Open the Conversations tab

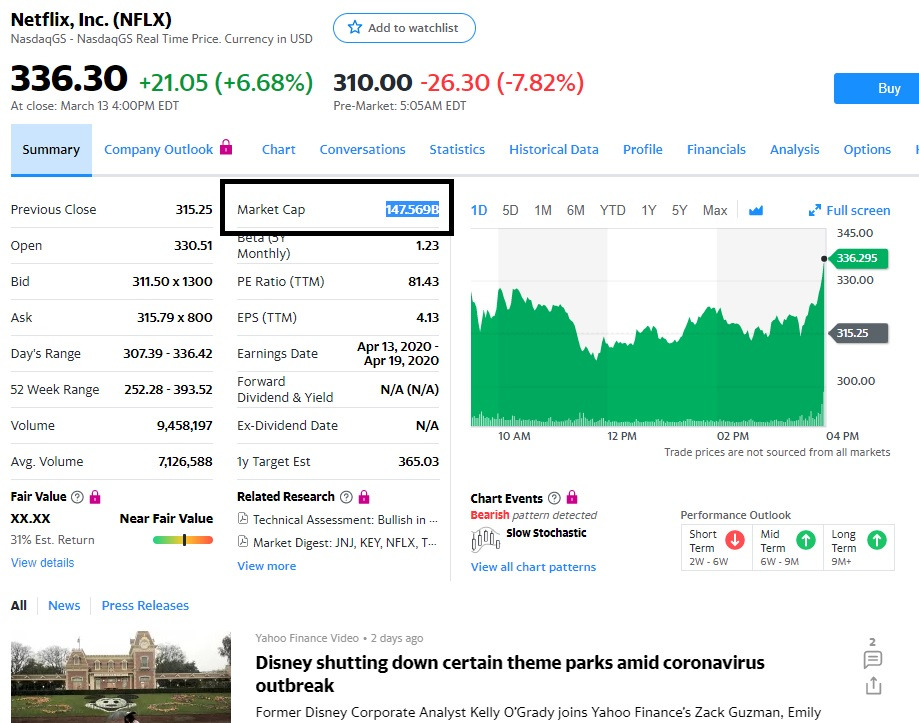pos(362,149)
